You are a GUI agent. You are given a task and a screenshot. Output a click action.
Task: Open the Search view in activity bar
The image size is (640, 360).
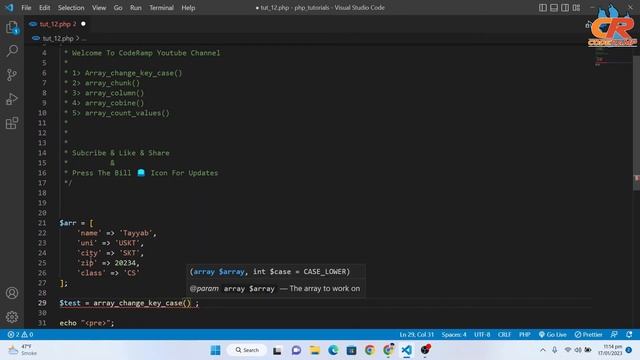pyautogui.click(x=12, y=51)
